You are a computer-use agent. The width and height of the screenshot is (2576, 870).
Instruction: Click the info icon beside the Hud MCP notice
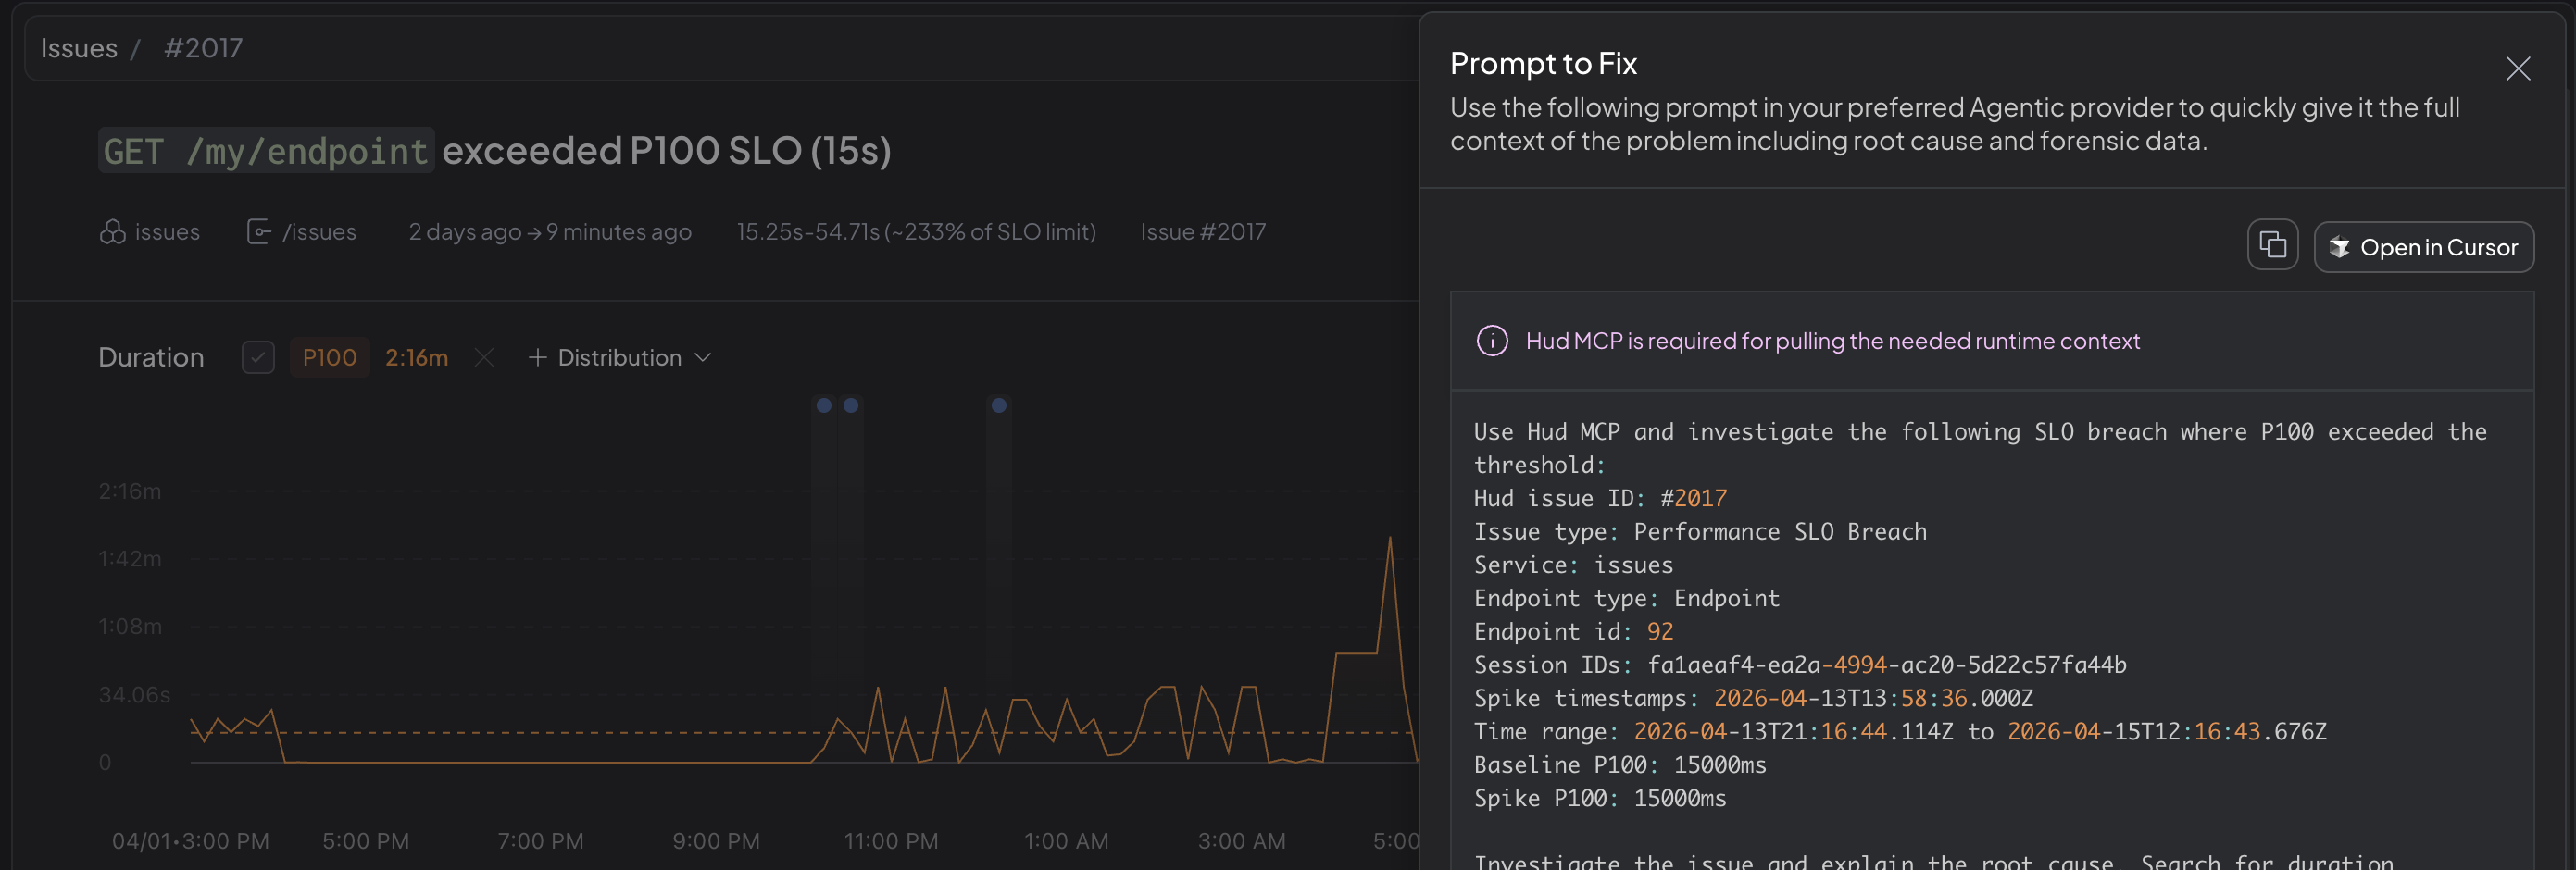[x=1491, y=340]
